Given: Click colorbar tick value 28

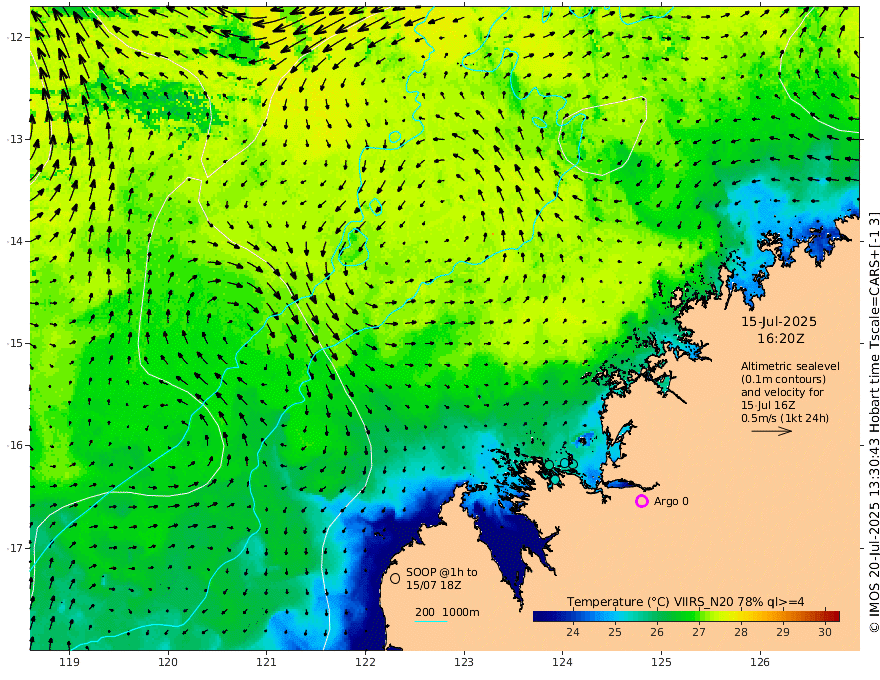Looking at the screenshot, I should (x=741, y=632).
